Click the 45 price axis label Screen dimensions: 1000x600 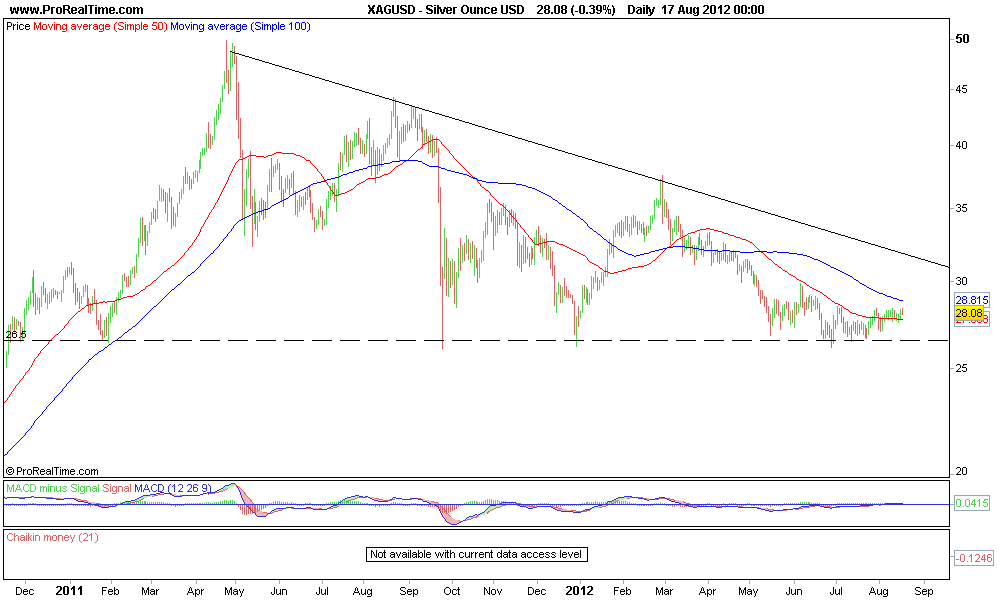961,89
